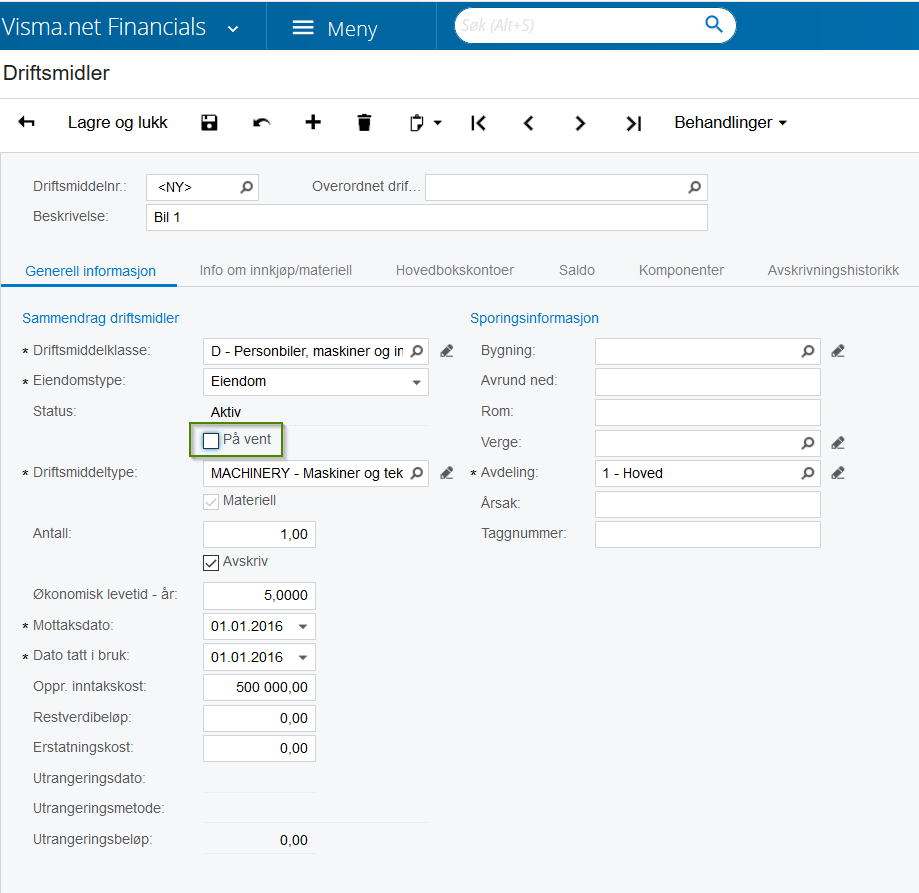Uncheck the Avskriv checkbox
The height and width of the screenshot is (893, 919).
211,563
